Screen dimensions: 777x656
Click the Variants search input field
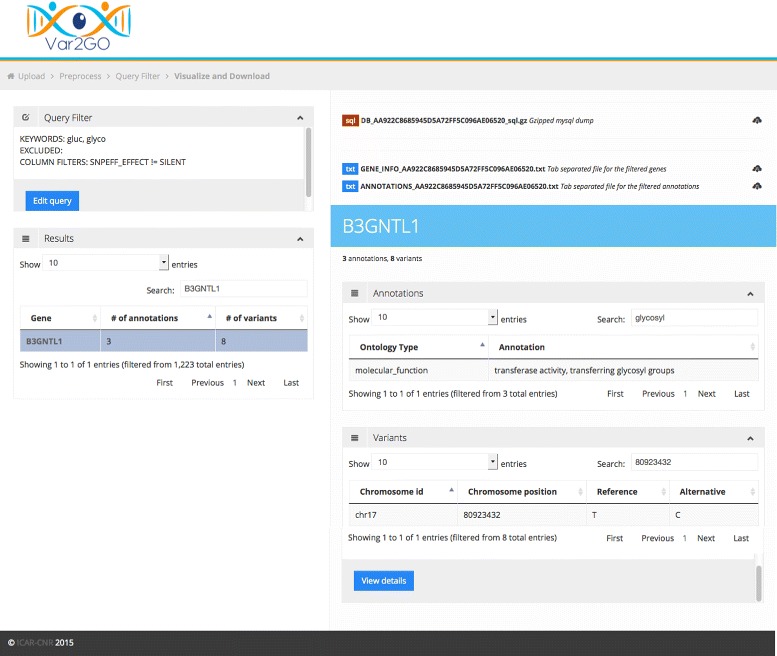coord(694,462)
